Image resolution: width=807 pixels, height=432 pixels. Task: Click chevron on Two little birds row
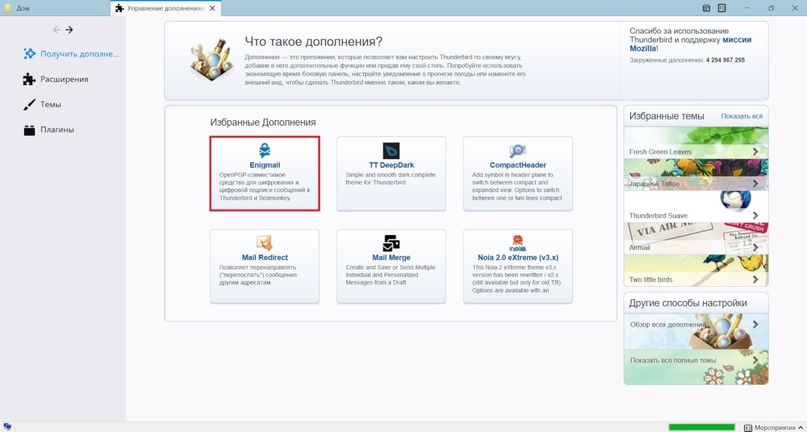click(755, 279)
